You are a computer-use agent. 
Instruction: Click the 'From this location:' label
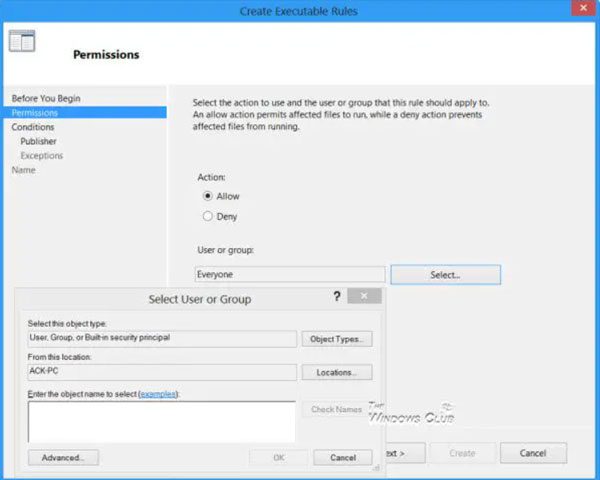59,357
